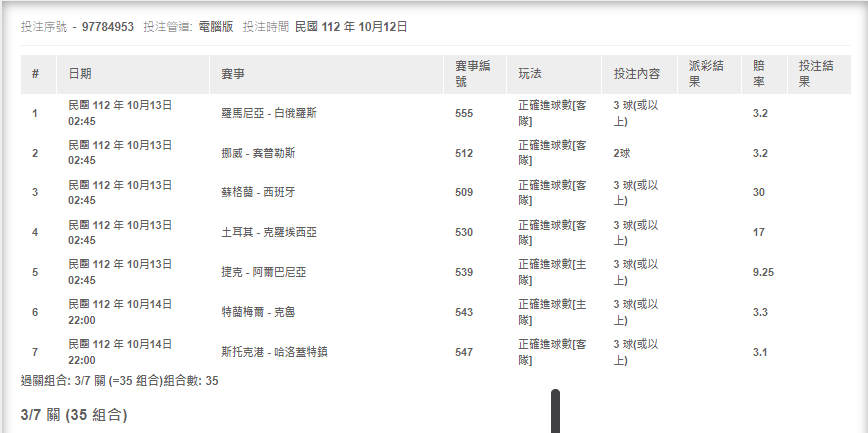Click the dark vertical bar at bottom

(555, 411)
